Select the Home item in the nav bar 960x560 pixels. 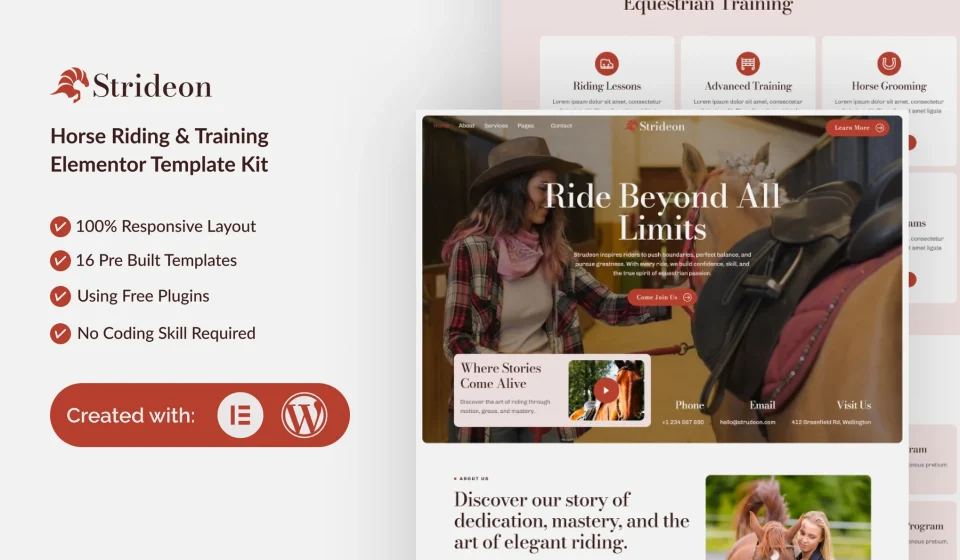(x=440, y=126)
